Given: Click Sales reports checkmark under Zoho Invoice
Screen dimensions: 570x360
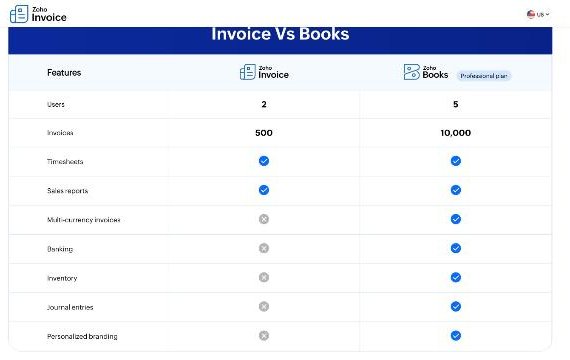Looking at the screenshot, I should 264,190.
